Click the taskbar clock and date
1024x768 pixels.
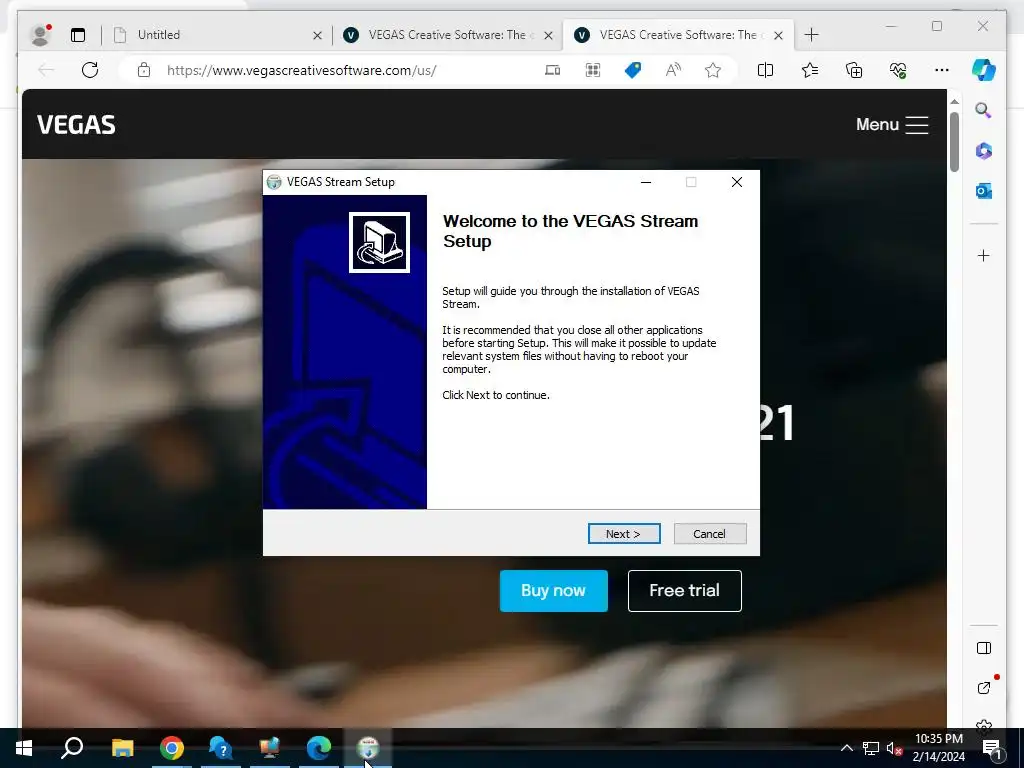tap(938, 748)
